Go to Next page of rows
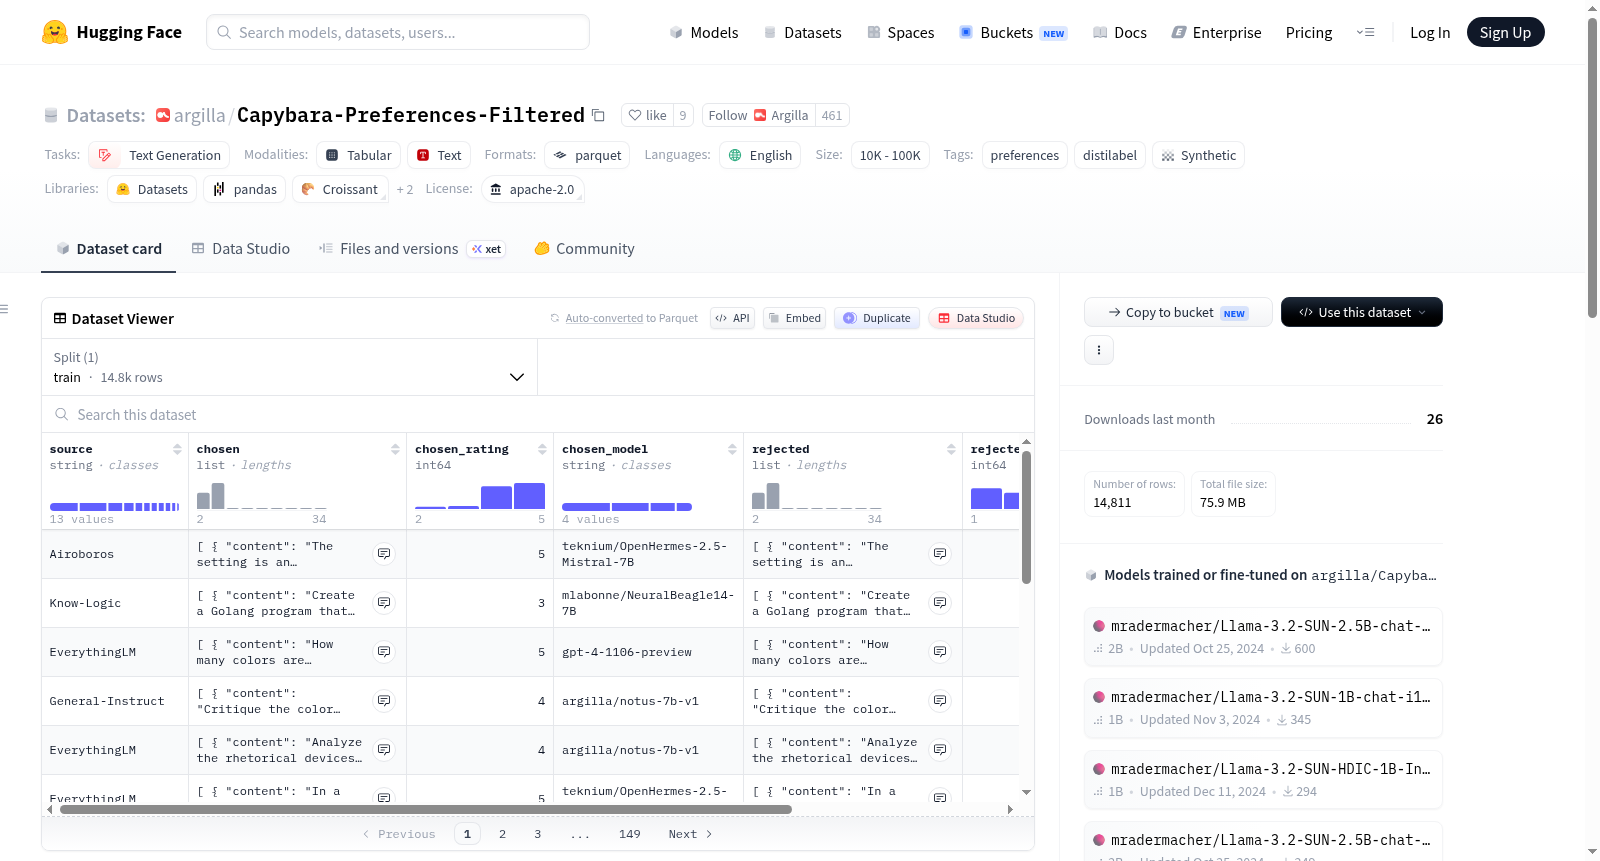Viewport: 1600px width, 861px height. click(690, 834)
